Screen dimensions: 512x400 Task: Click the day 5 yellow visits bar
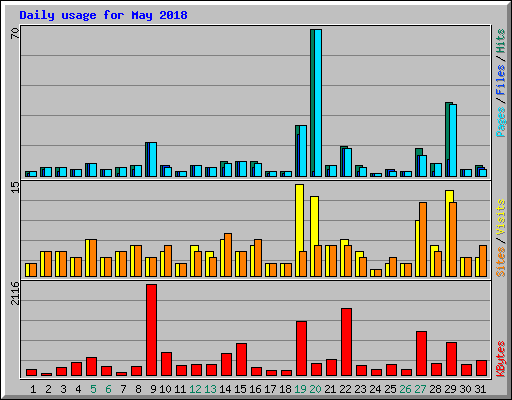[87, 258]
